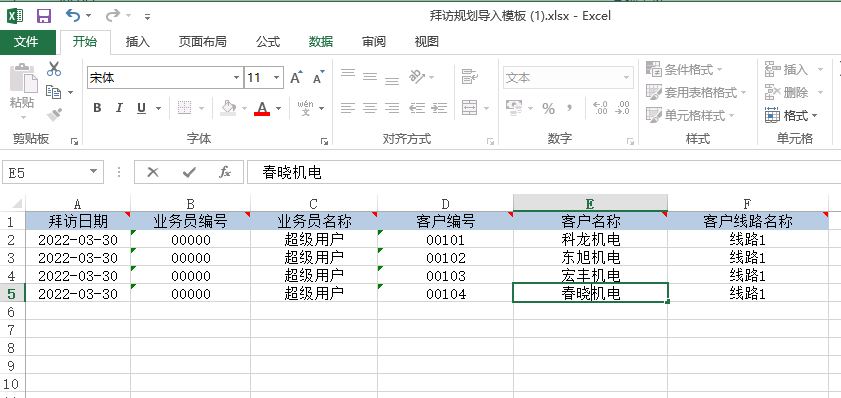Switch to the 公式 tab
This screenshot has height=398, width=841.
[x=268, y=42]
